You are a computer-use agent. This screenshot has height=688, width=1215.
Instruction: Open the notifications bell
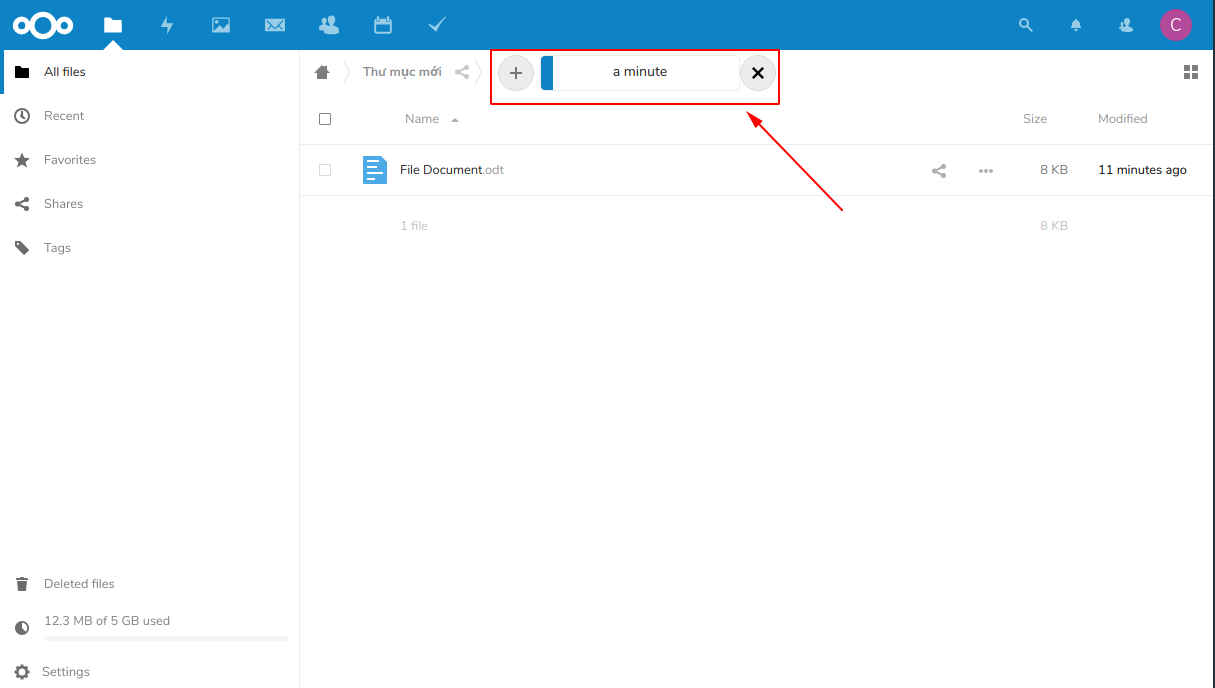(1076, 25)
